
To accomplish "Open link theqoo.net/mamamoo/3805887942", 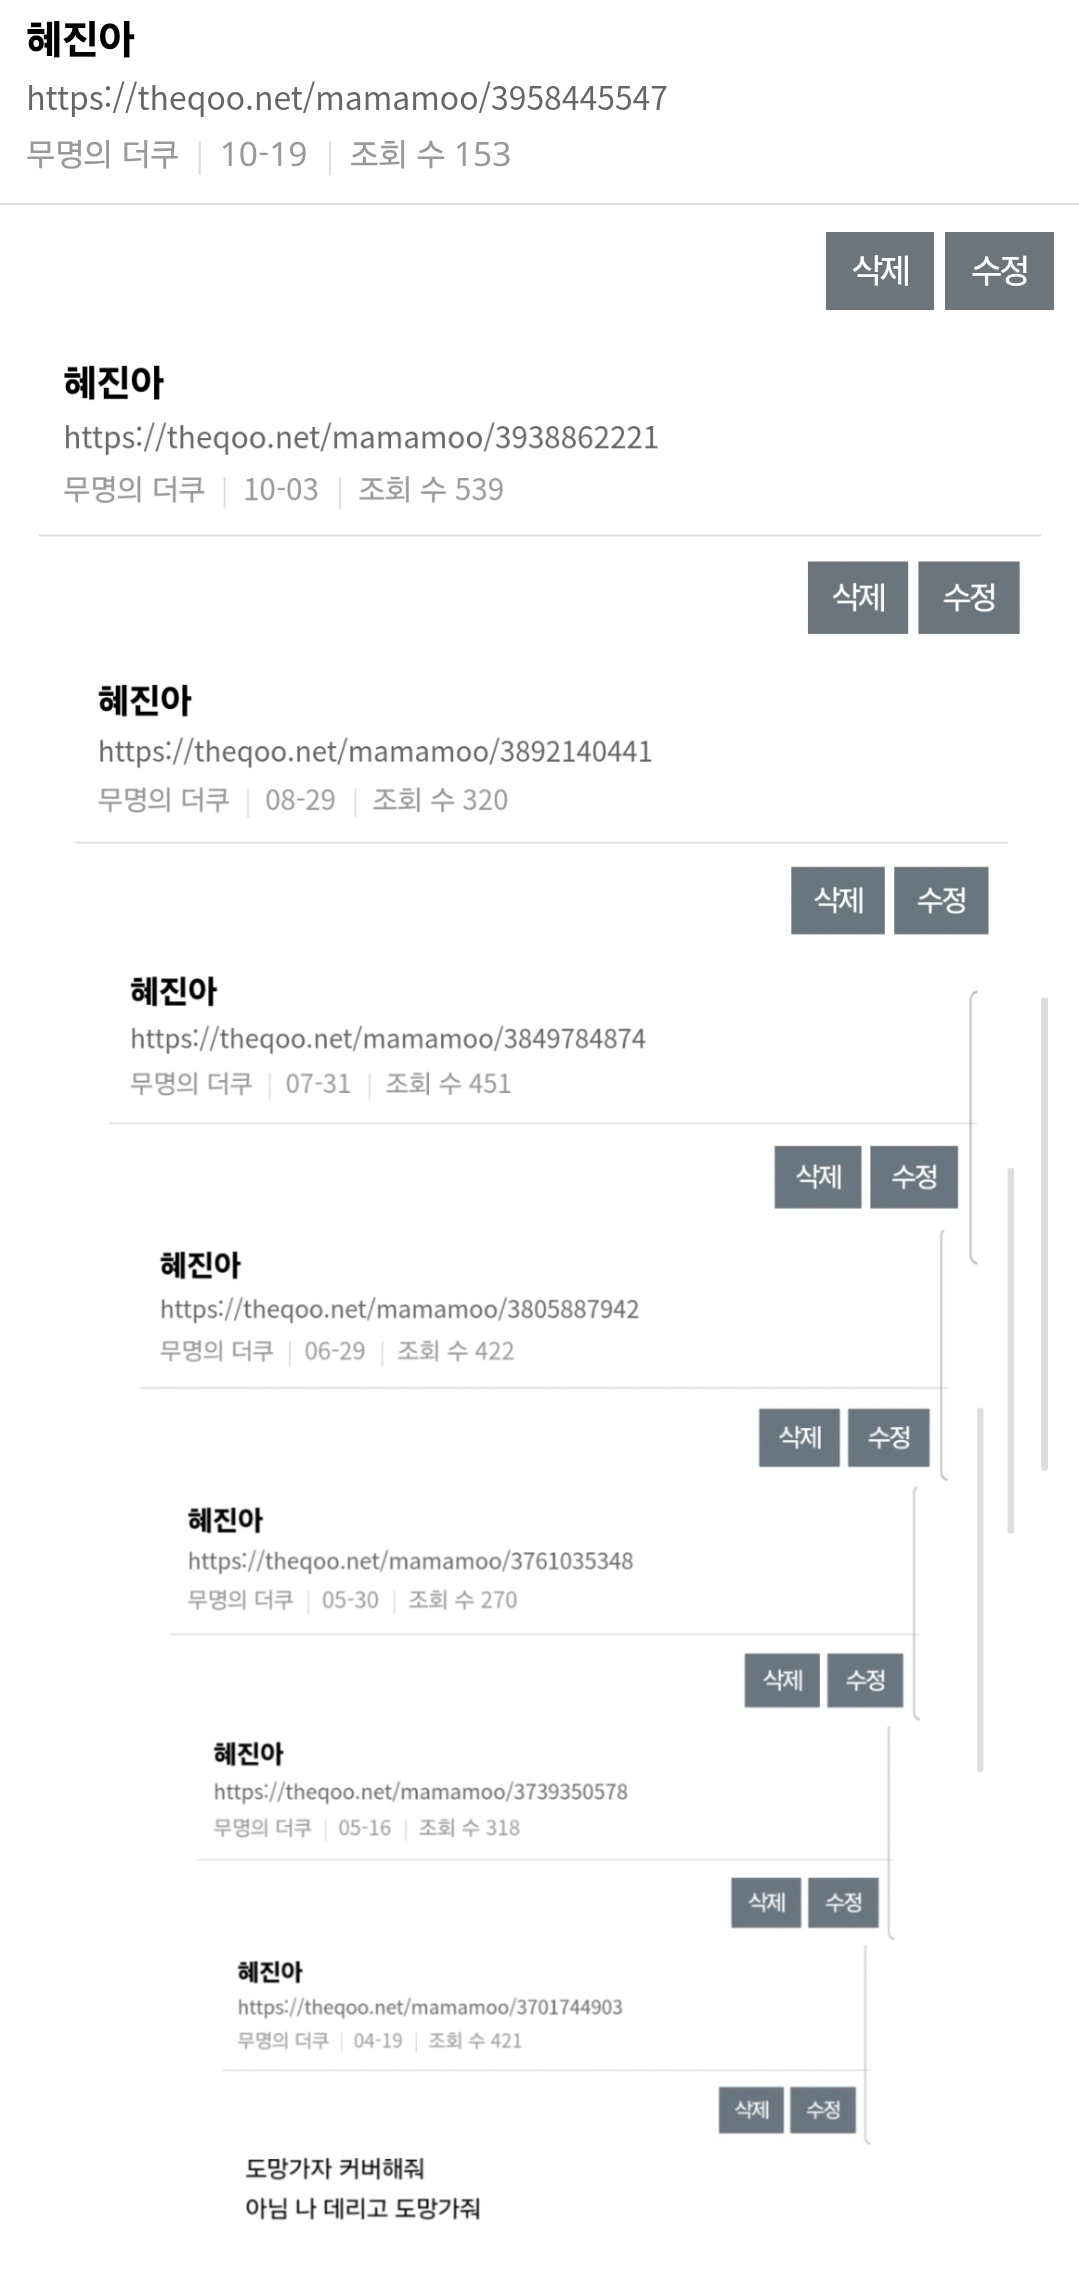I will point(399,1309).
